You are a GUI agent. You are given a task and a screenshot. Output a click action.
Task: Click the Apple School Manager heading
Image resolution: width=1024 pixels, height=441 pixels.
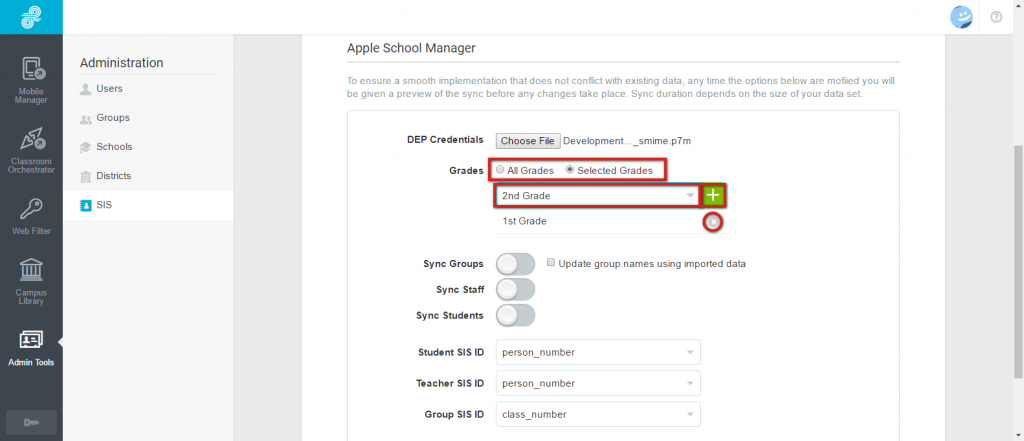pos(411,48)
